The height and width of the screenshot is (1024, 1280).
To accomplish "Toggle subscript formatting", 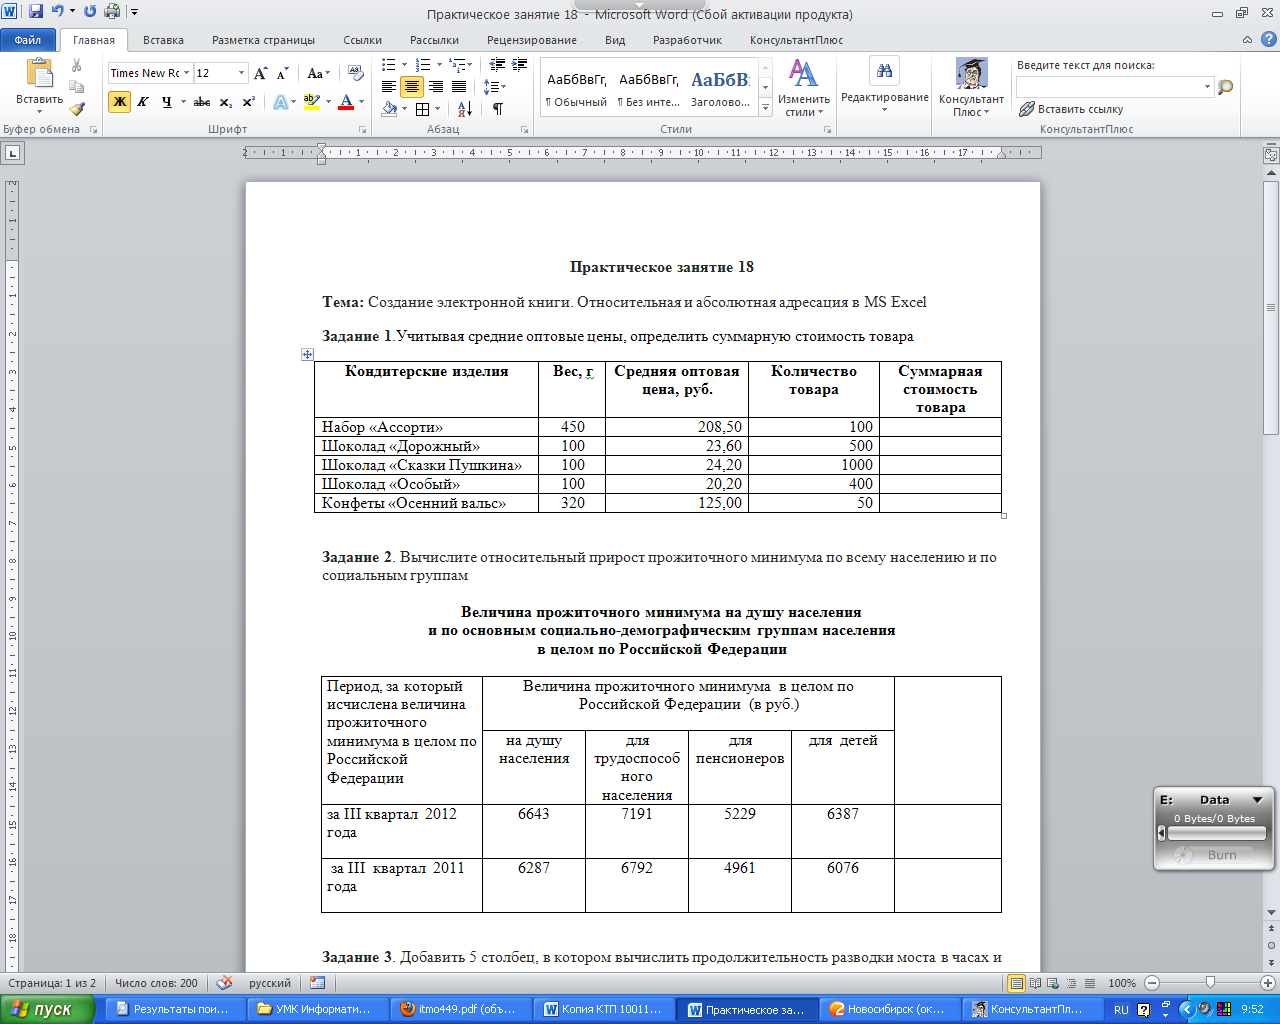I will (x=226, y=102).
